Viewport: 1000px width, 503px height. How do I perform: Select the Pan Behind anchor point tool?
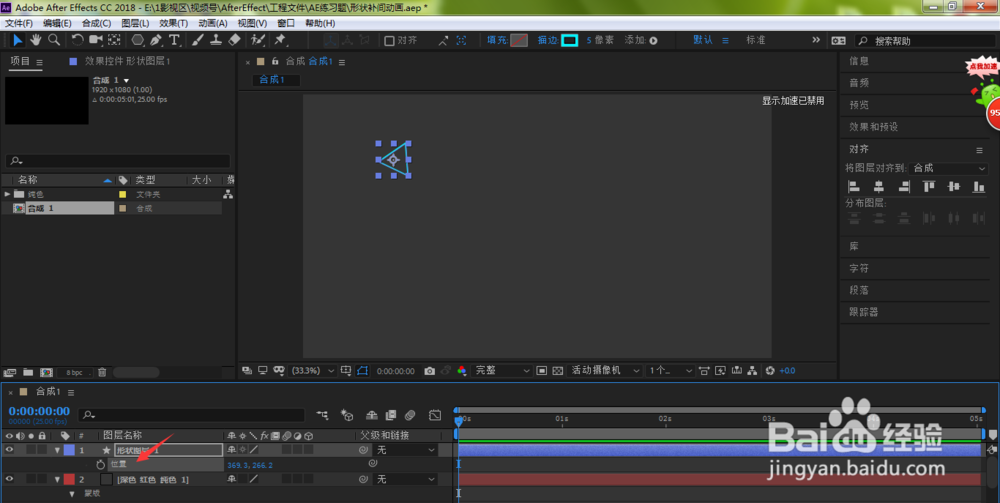(114, 40)
